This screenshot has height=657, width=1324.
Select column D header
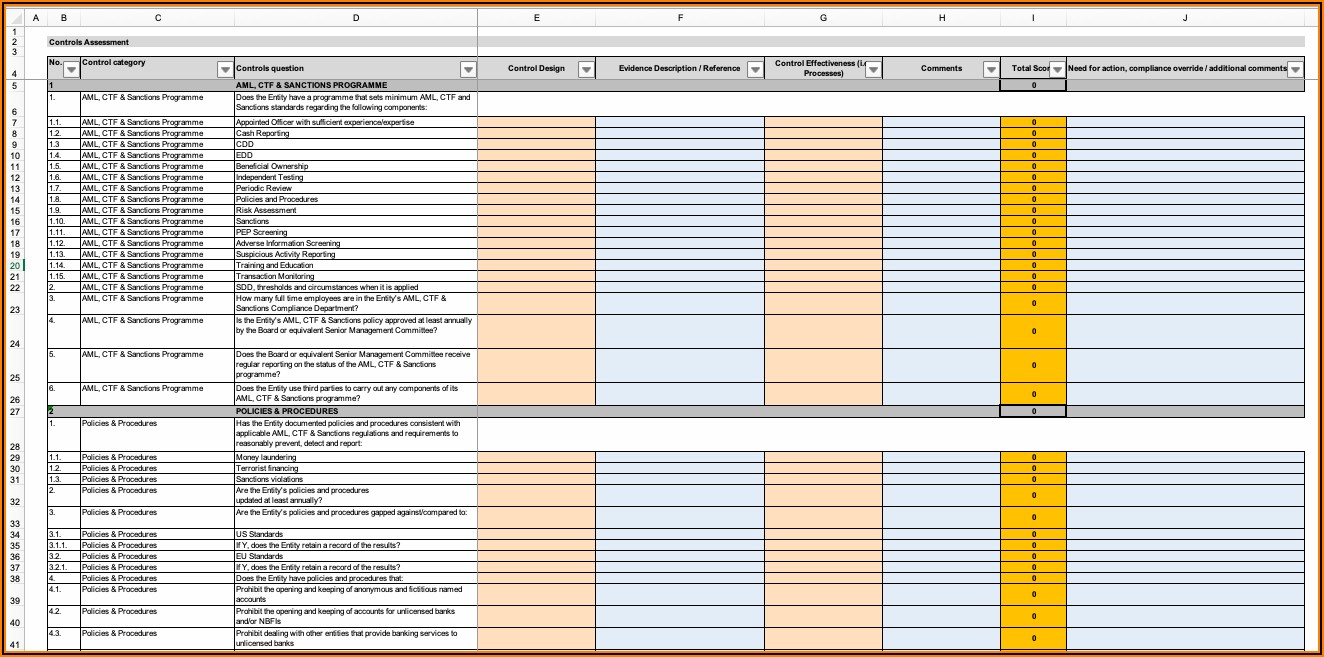coord(356,18)
